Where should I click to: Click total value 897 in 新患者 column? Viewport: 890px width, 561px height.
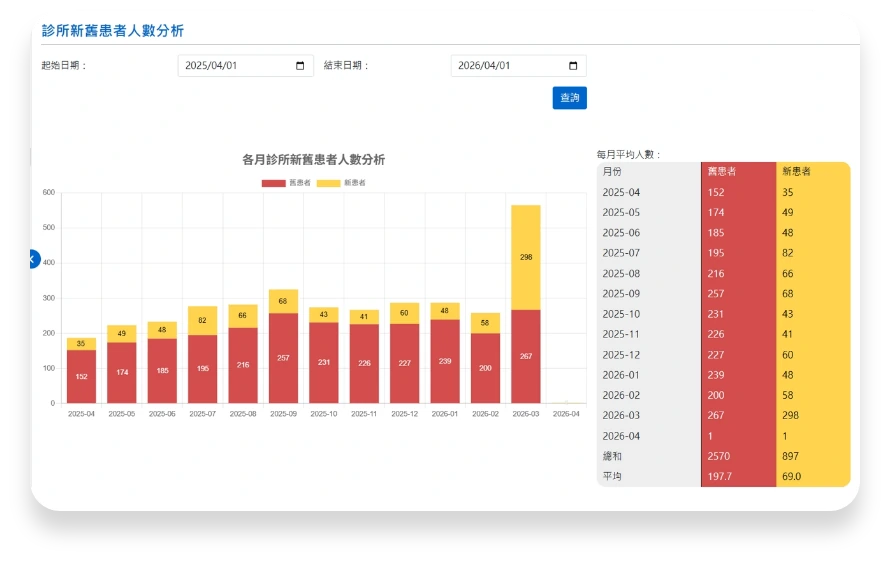790,457
